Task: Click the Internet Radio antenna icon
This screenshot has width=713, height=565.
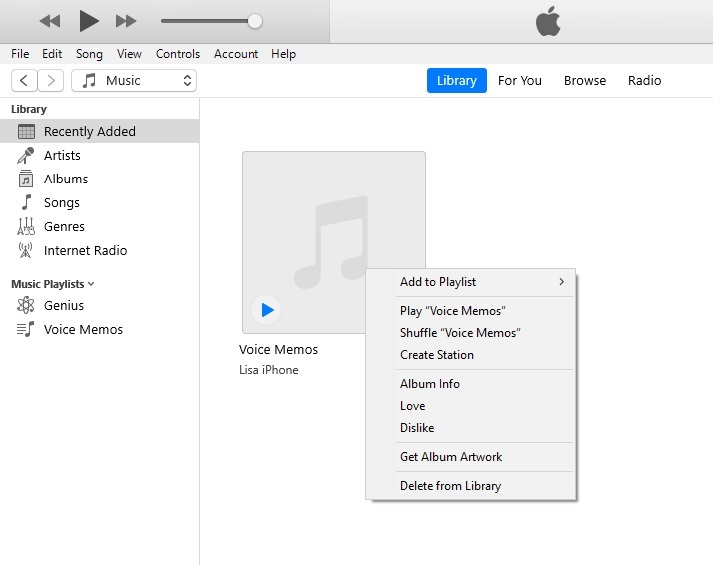Action: 25,250
